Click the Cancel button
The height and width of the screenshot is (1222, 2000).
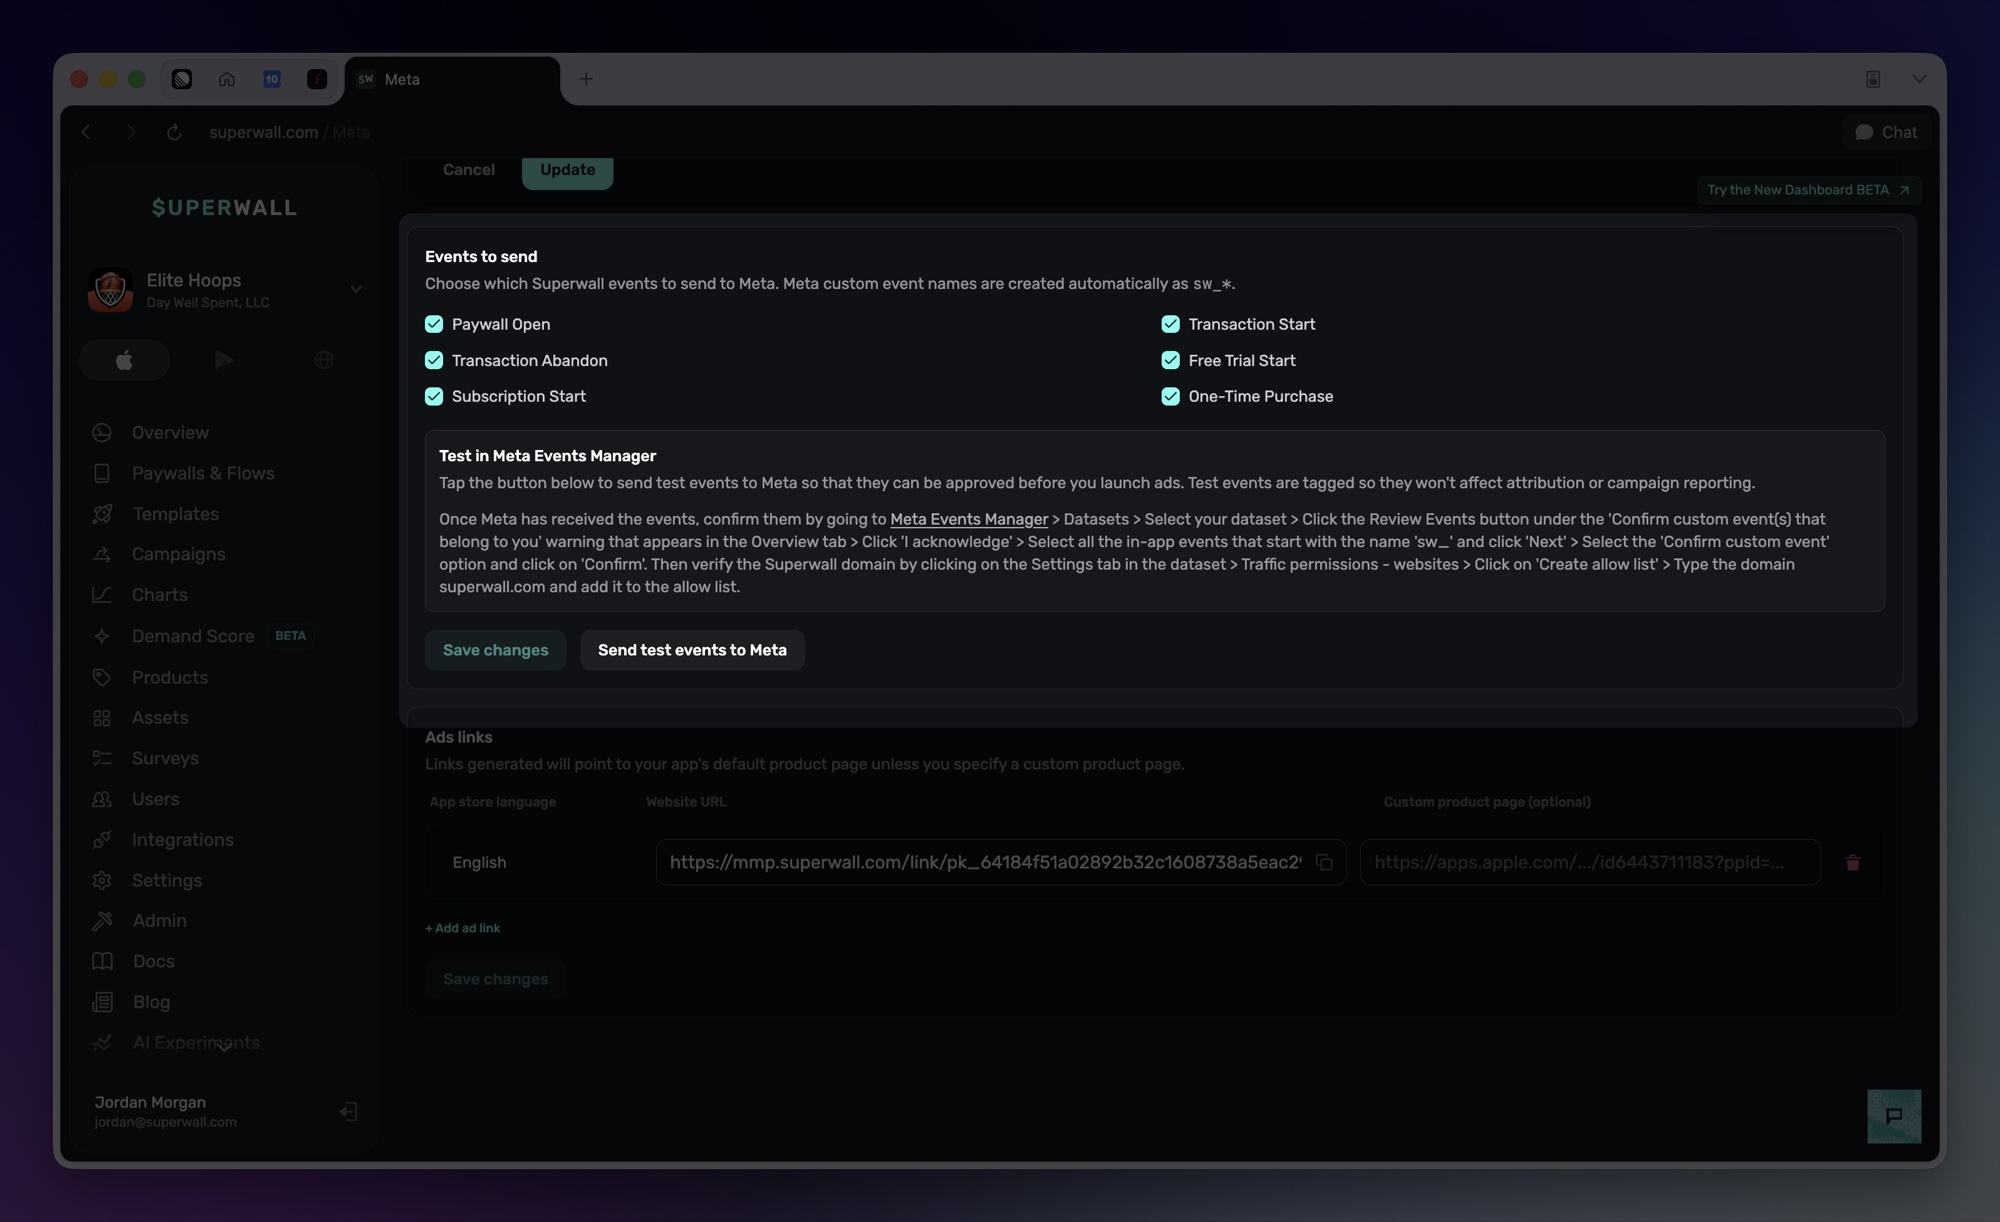pyautogui.click(x=469, y=170)
